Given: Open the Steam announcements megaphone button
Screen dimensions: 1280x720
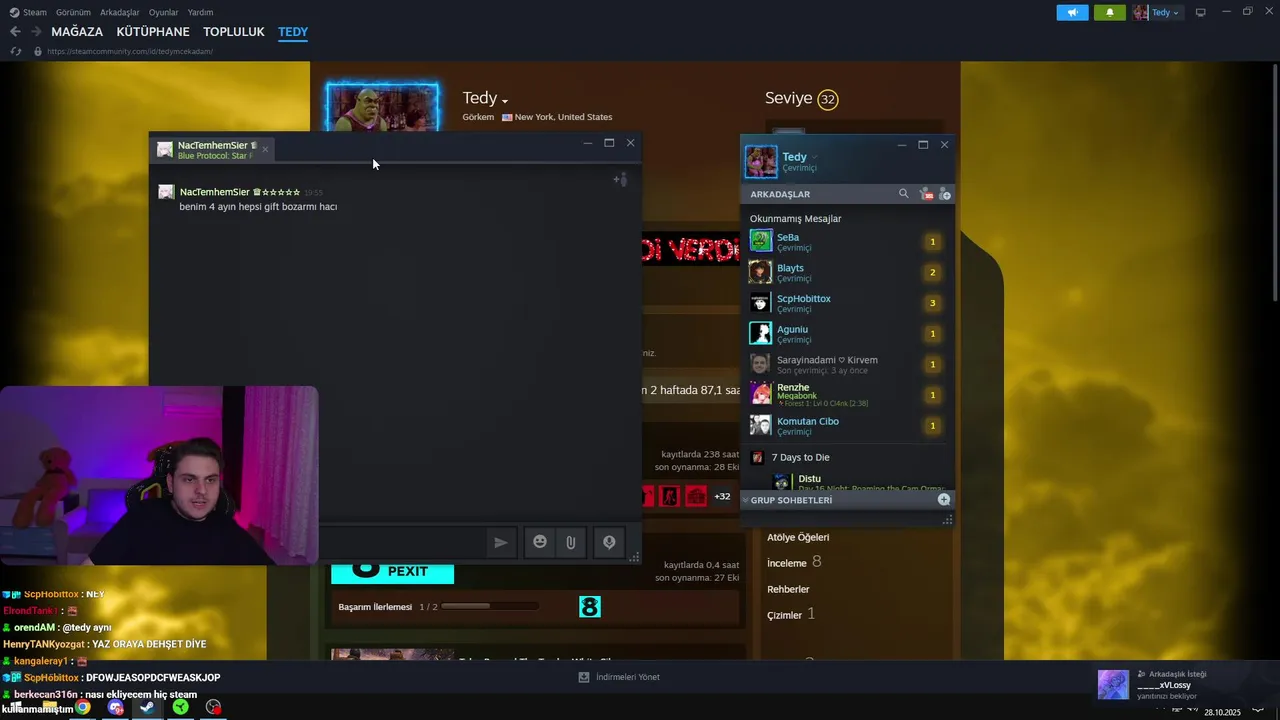Looking at the screenshot, I should [x=1072, y=12].
